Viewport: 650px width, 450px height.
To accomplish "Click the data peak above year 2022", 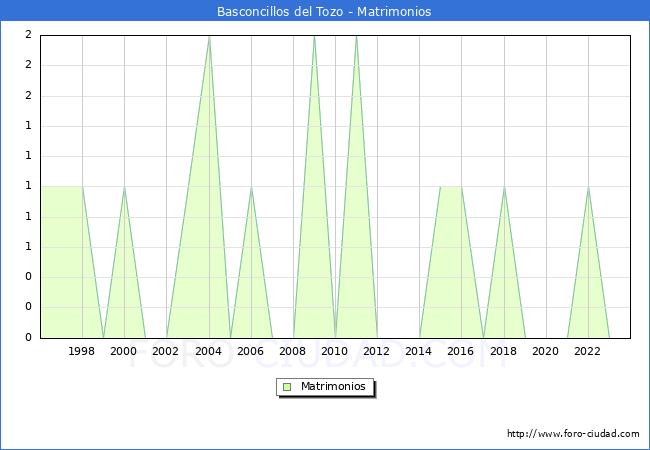I will point(588,187).
